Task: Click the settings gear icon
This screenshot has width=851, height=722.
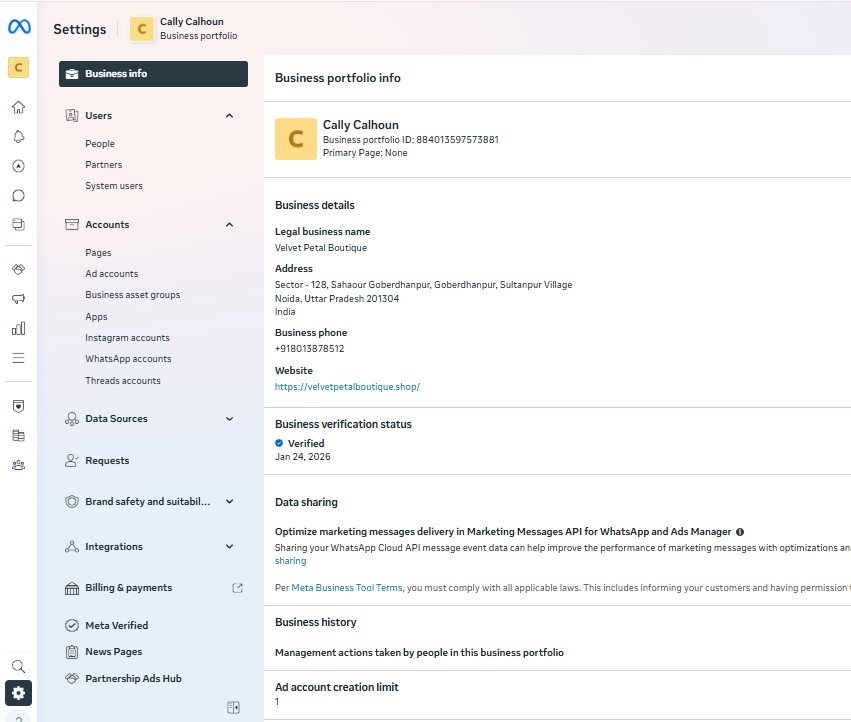Action: 18,692
